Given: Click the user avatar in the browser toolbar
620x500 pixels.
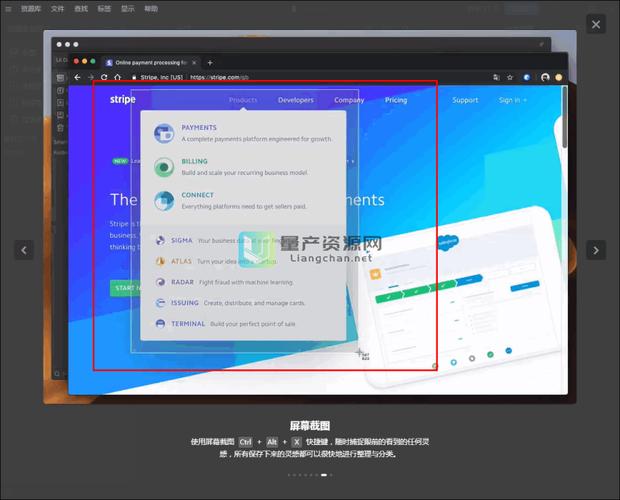Looking at the screenshot, I should (545, 77).
